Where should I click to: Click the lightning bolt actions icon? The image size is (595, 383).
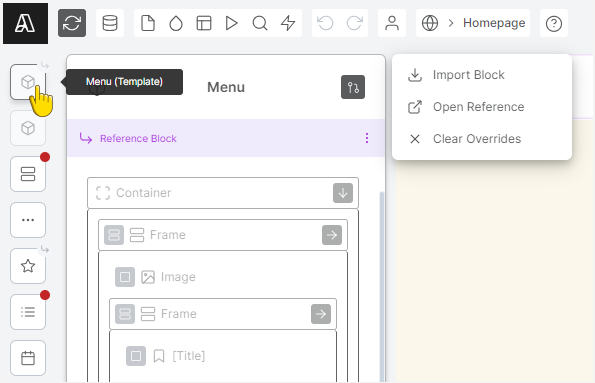pyautogui.click(x=288, y=23)
